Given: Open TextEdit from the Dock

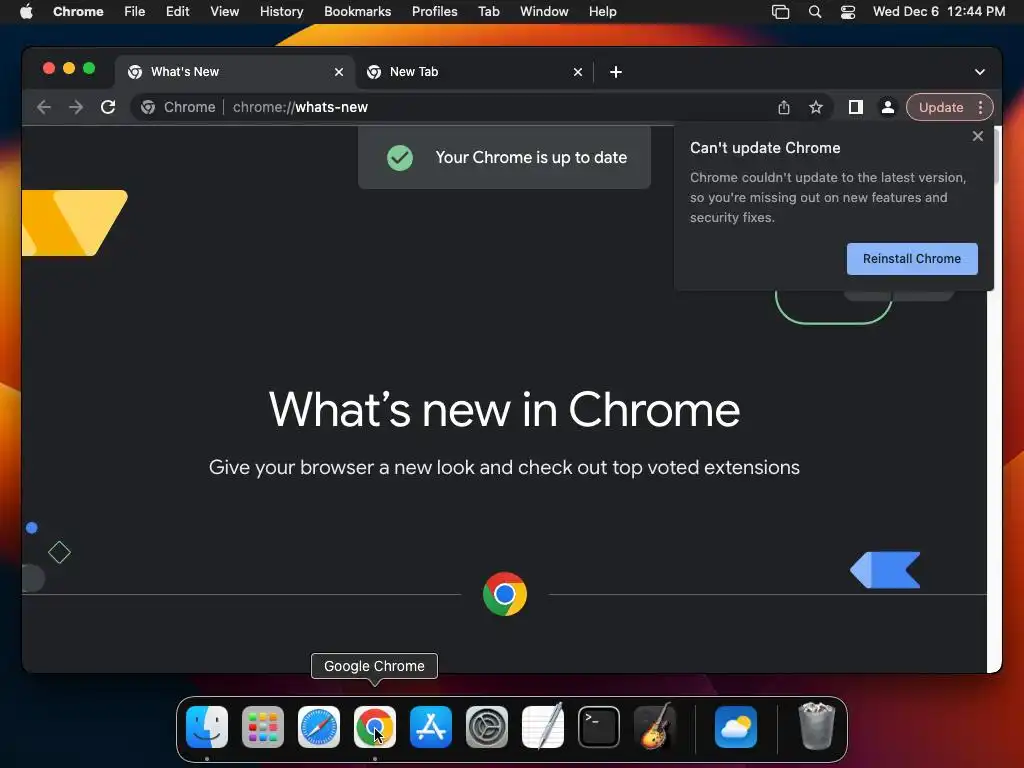Looking at the screenshot, I should (543, 727).
